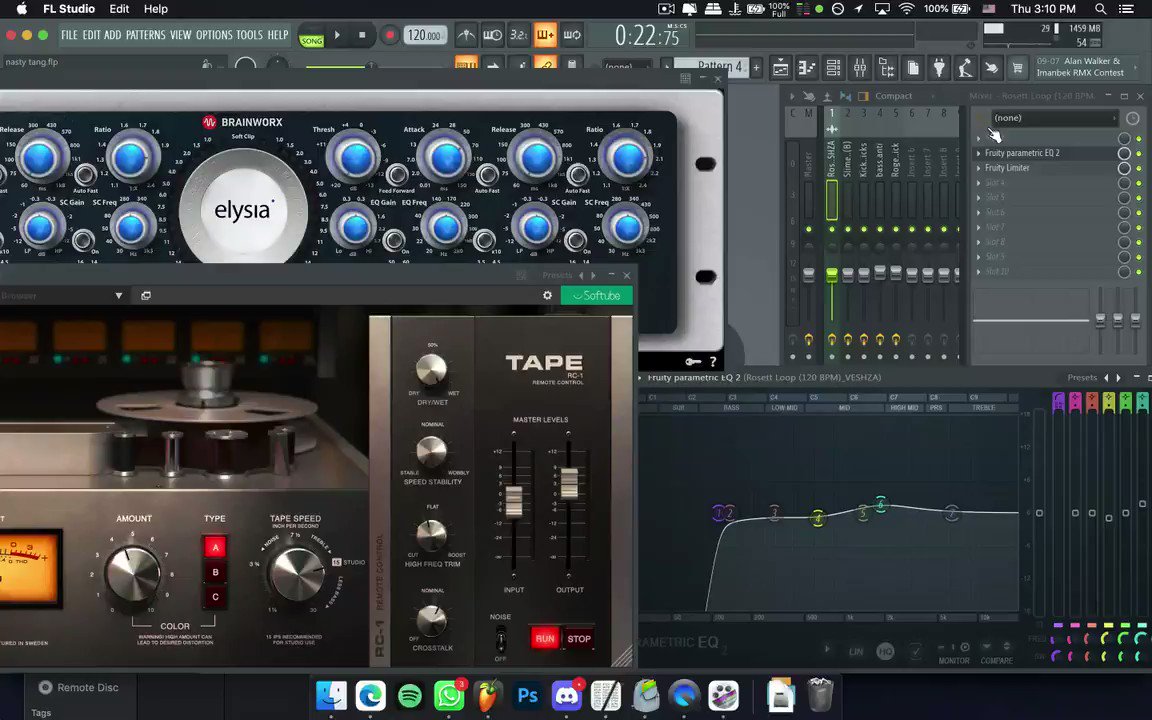Click the tempo tapper pedal icon
Screen dimensions: 1152x720
pyautogui.click(x=965, y=68)
